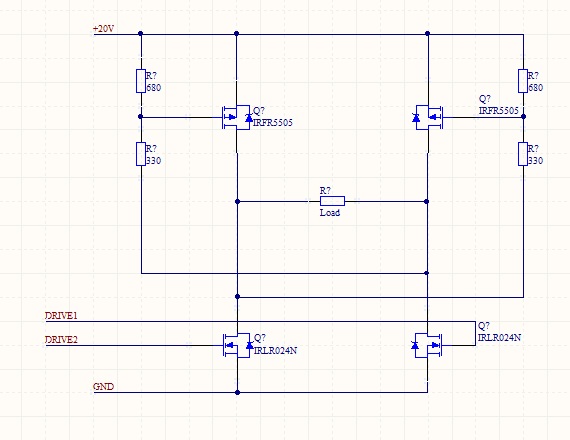Image resolution: width=570 pixels, height=440 pixels.
Task: Click junction dot left of Load resistor
Action: [237, 201]
